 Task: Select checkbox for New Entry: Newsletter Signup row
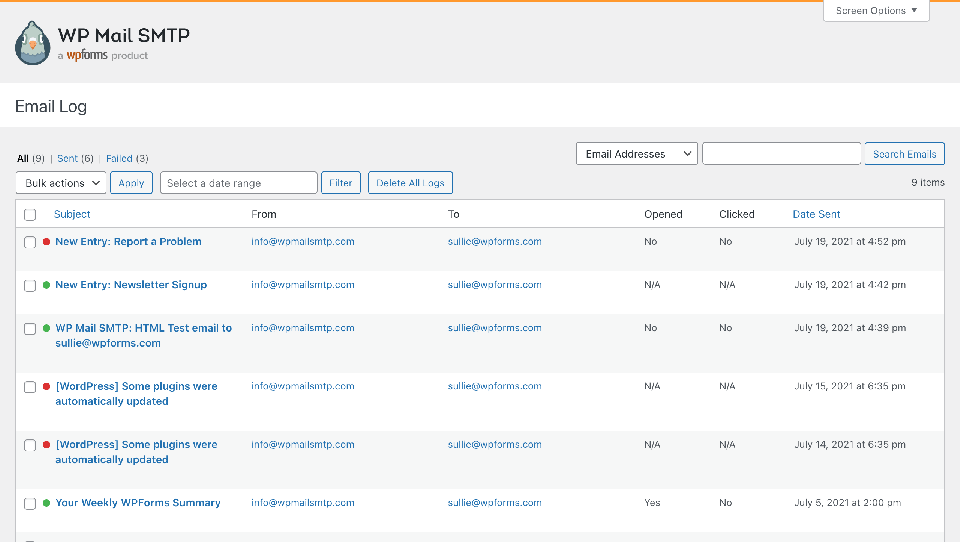[x=30, y=285]
